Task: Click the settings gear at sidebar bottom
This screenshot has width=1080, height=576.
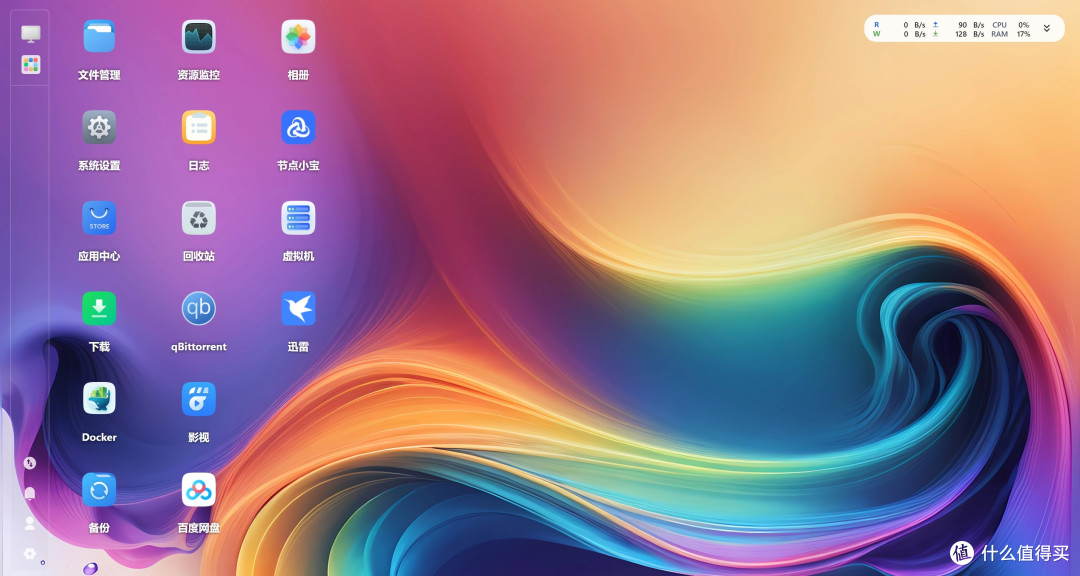Action: click(30, 553)
